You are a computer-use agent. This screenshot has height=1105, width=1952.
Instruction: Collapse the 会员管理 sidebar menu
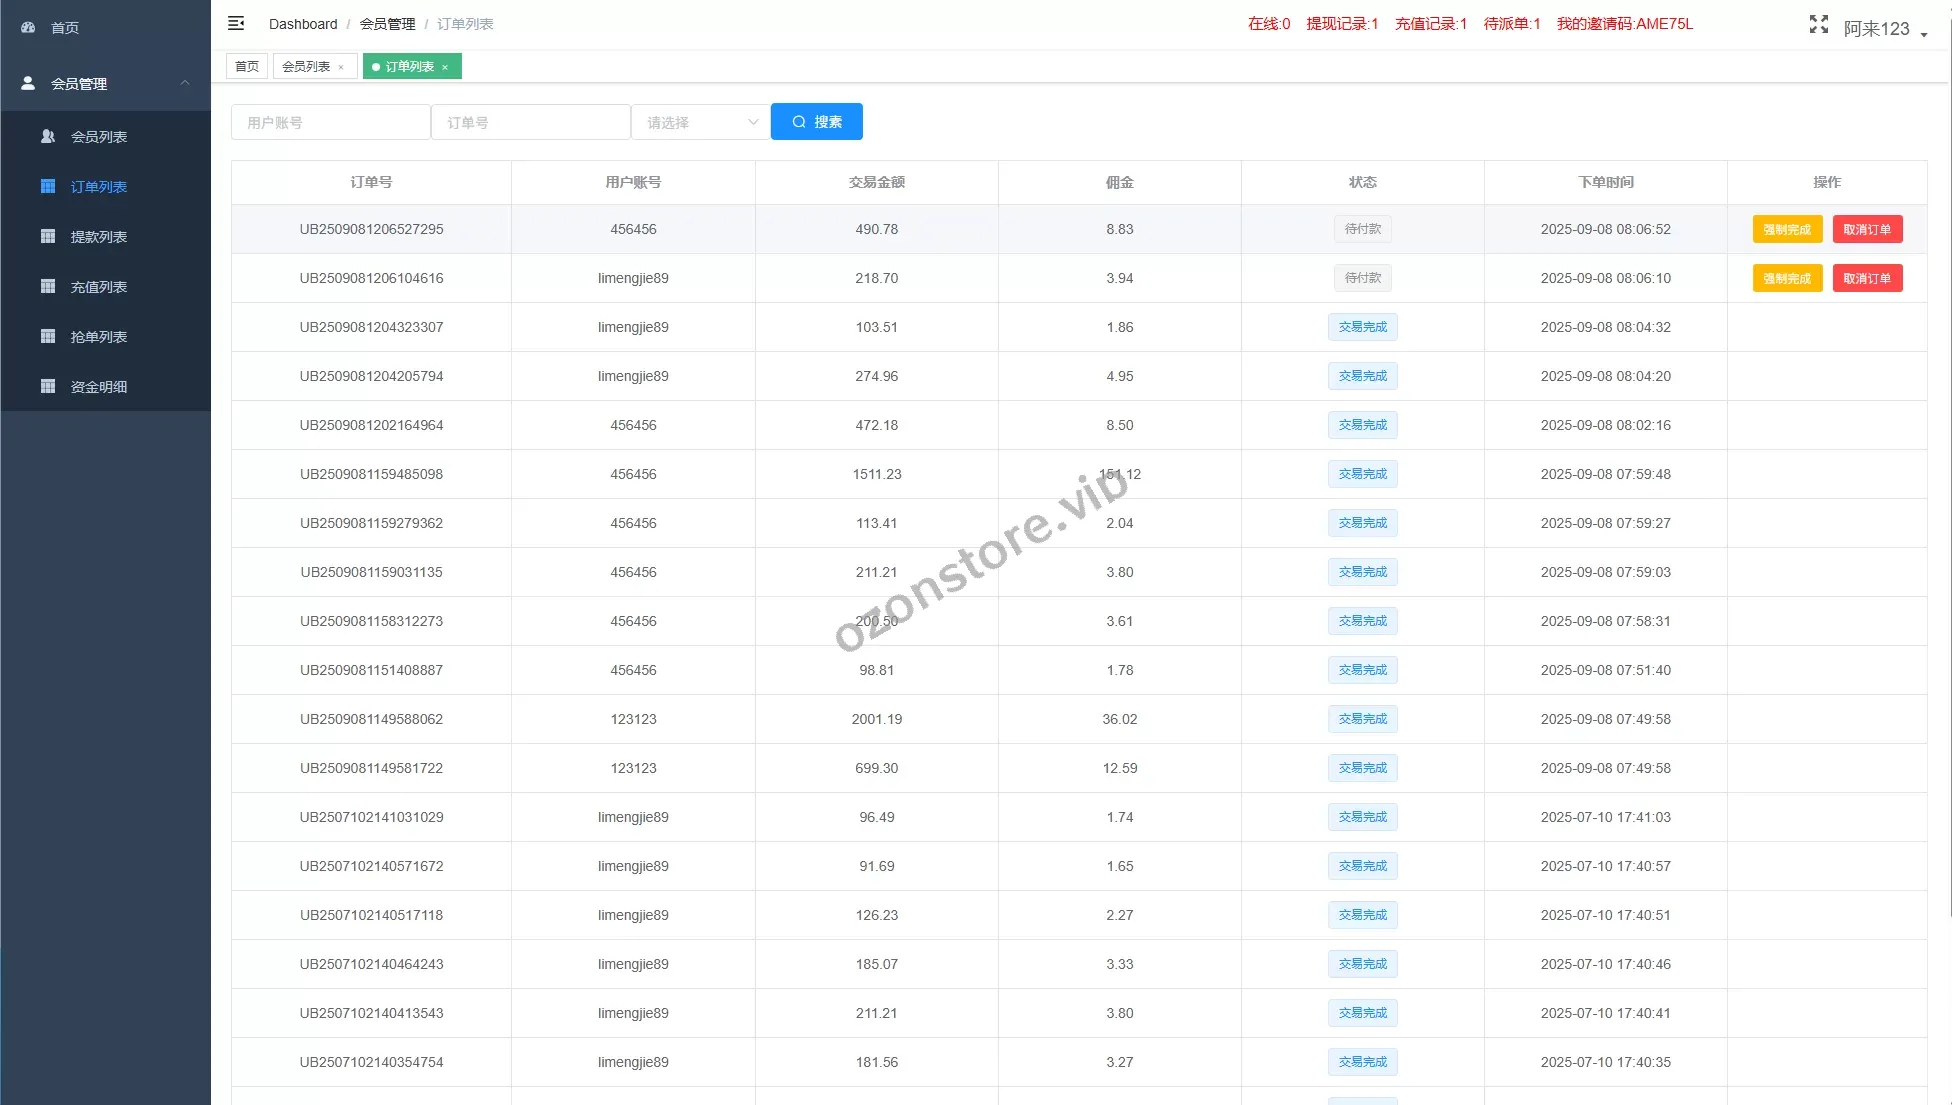pyautogui.click(x=185, y=83)
